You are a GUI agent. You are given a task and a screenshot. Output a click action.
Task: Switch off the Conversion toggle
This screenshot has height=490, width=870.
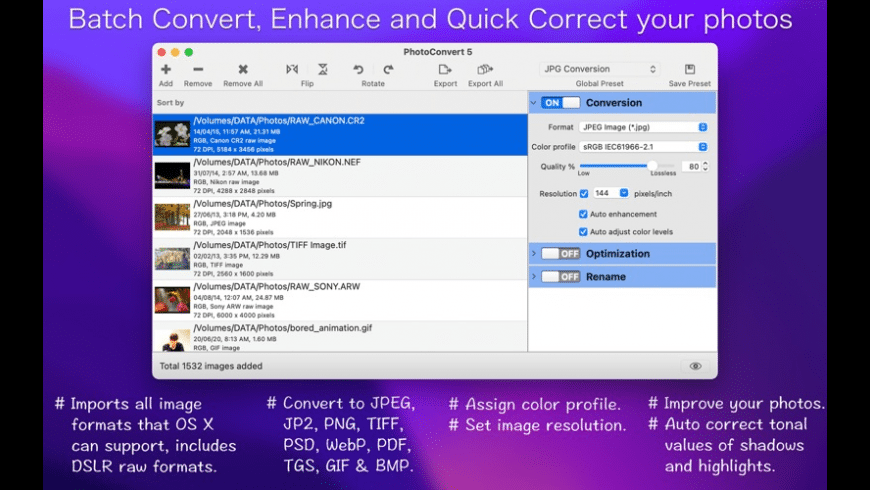tap(560, 103)
